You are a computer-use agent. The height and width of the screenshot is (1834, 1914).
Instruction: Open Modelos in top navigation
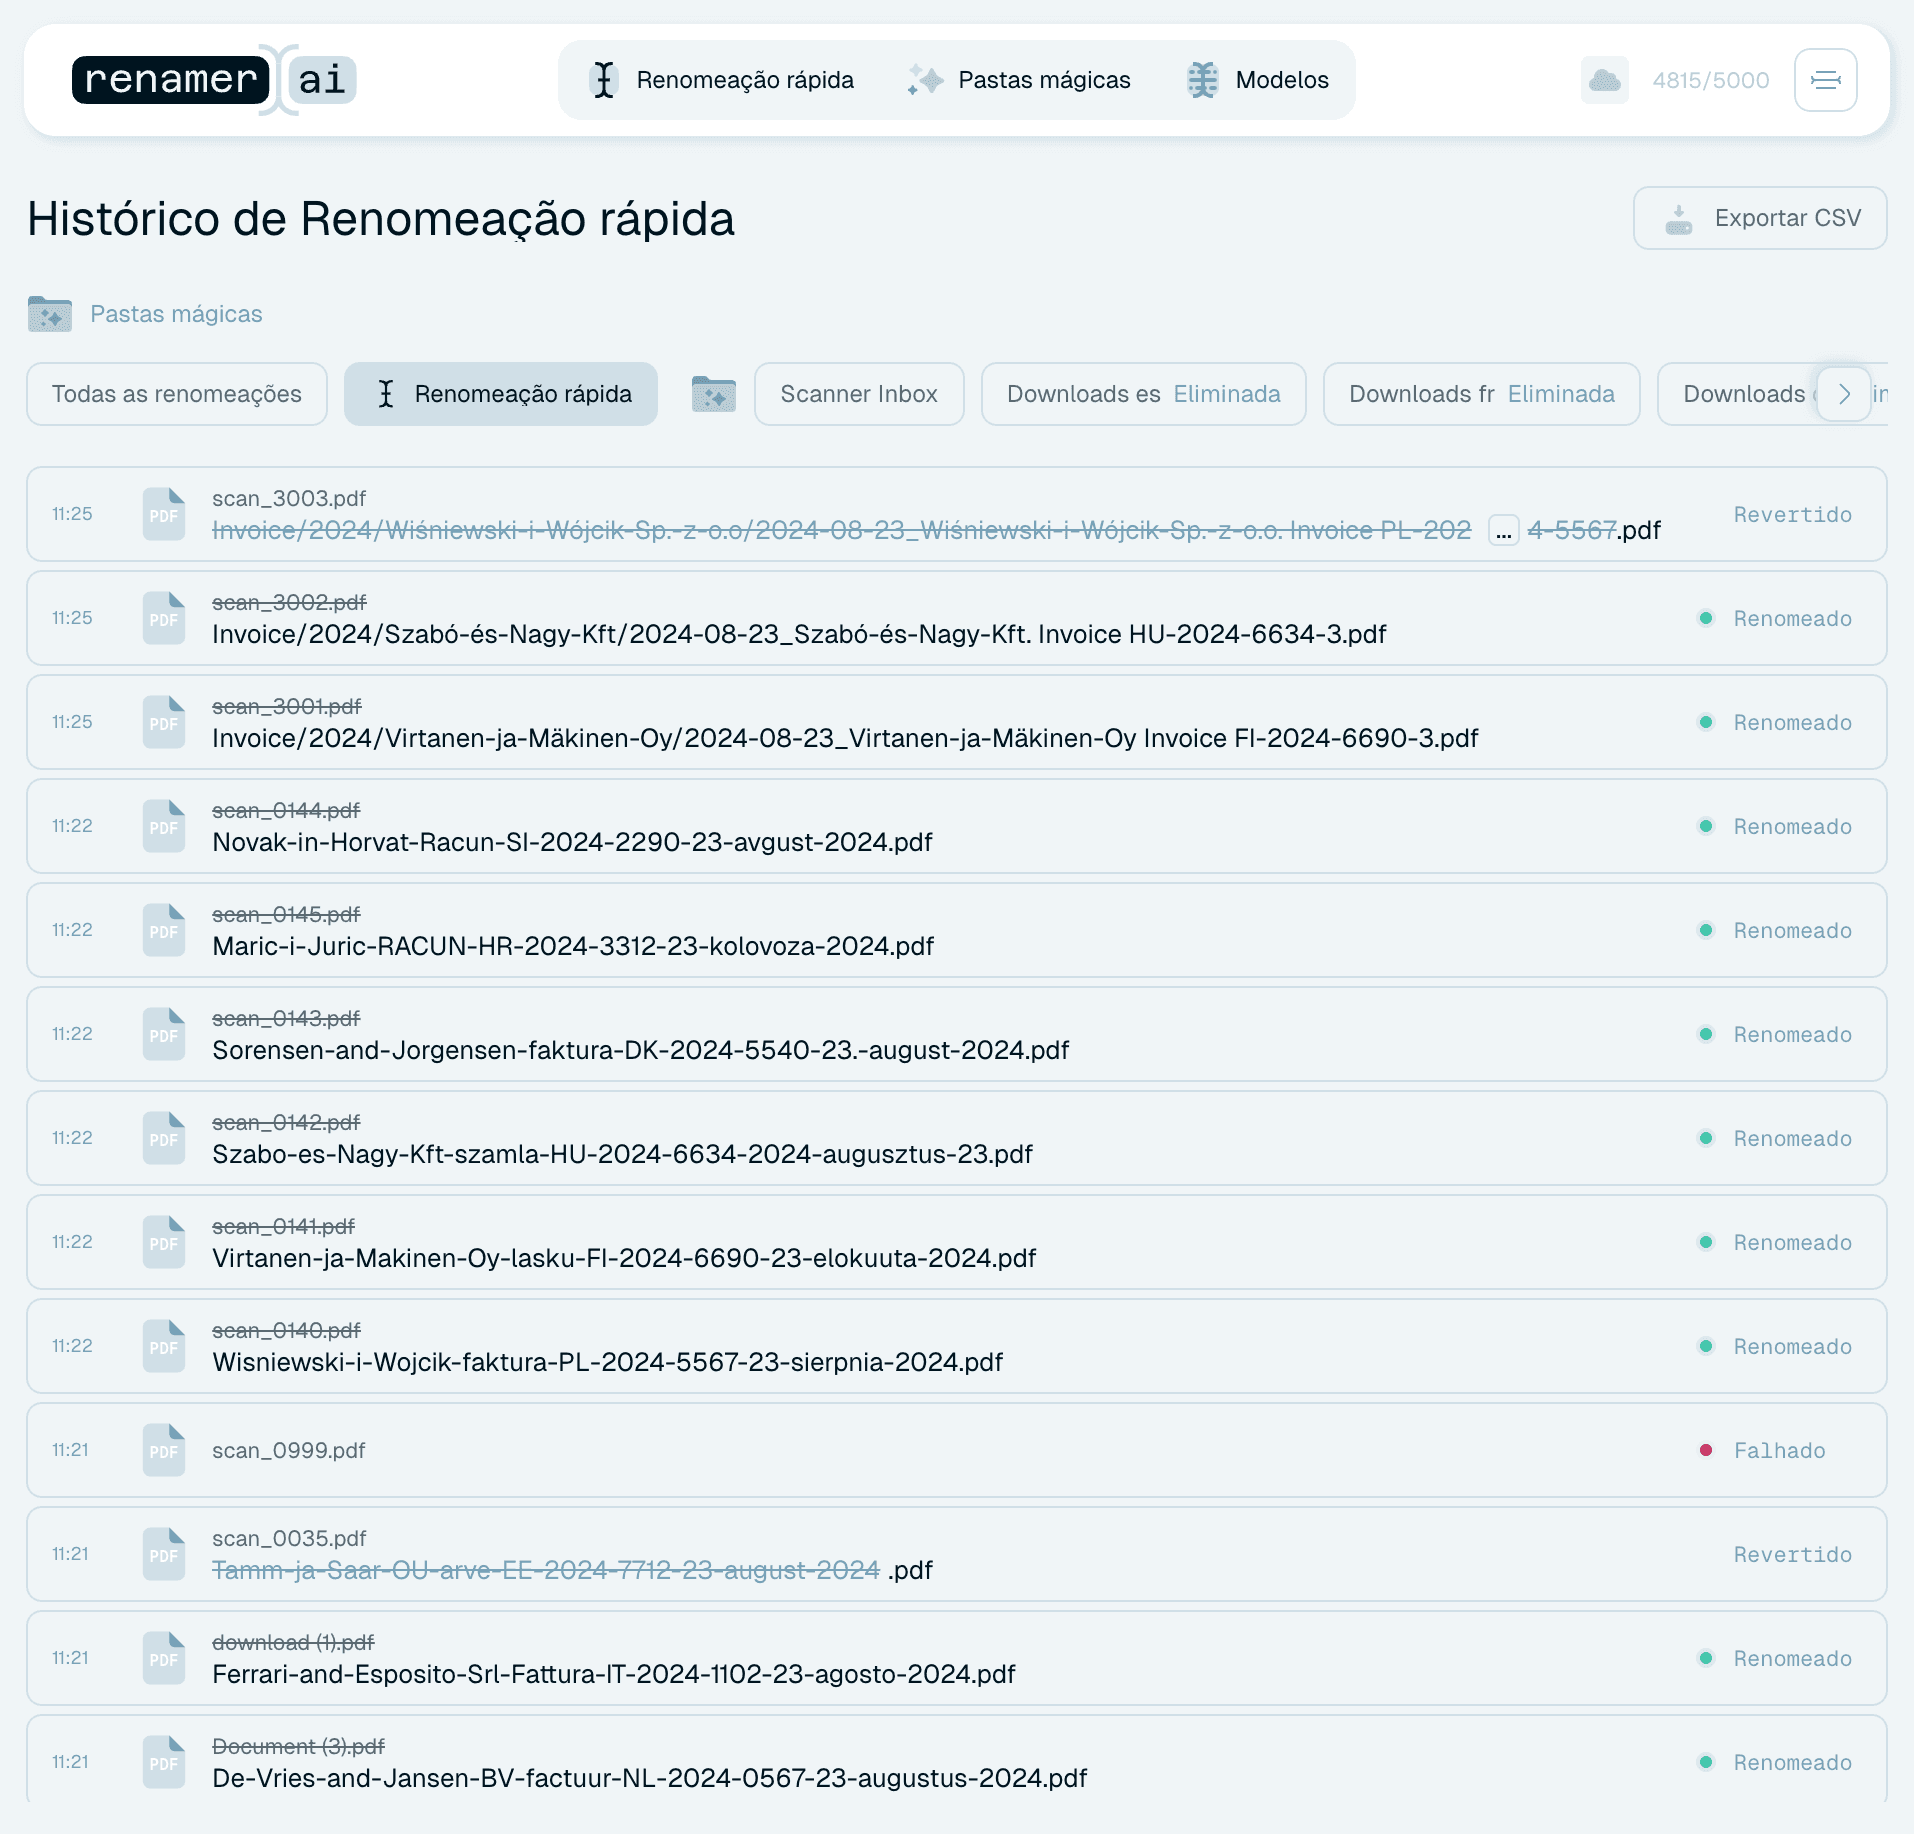point(1257,80)
